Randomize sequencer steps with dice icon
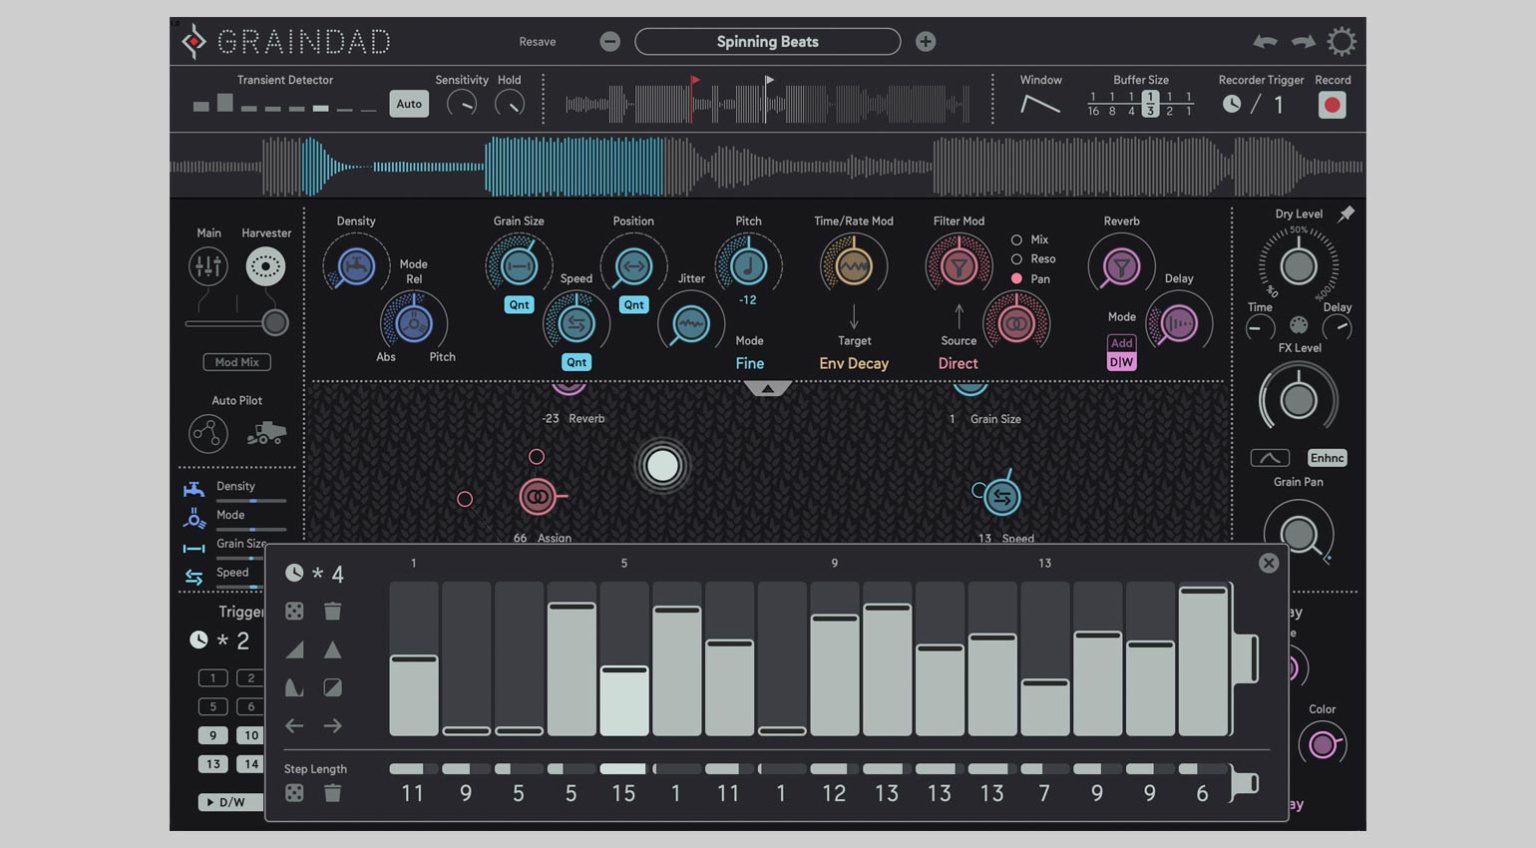The height and width of the screenshot is (848, 1536). 295,611
